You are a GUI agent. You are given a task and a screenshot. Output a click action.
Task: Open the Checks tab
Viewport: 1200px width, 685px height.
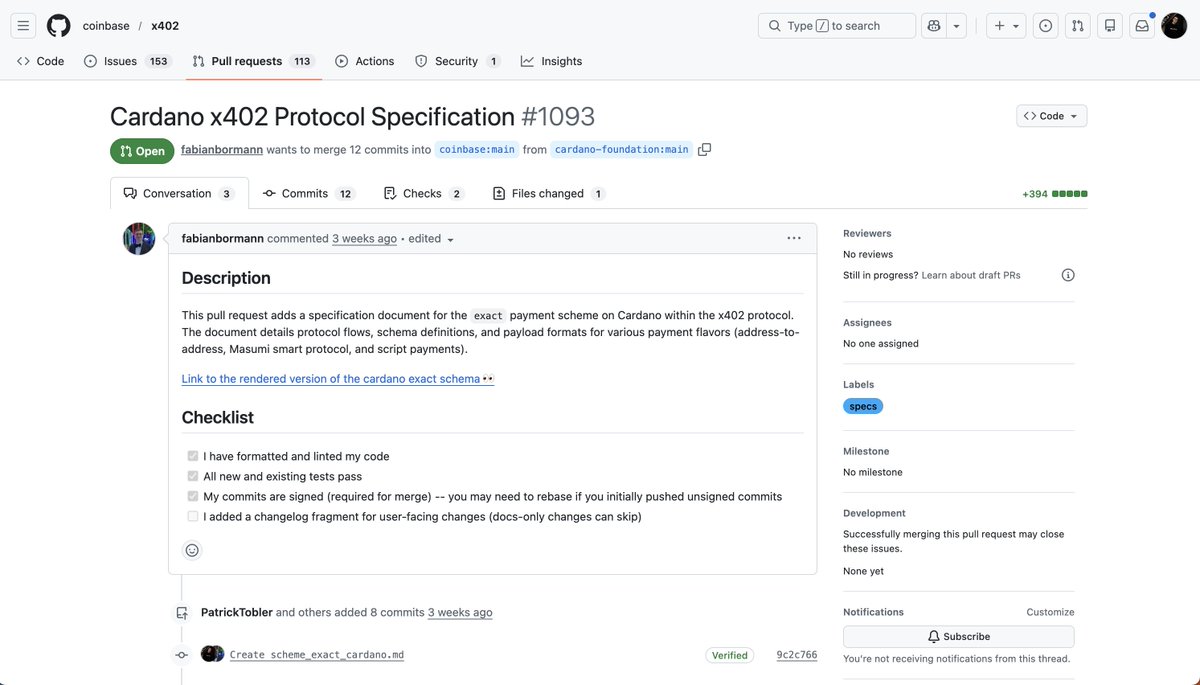pyautogui.click(x=424, y=194)
